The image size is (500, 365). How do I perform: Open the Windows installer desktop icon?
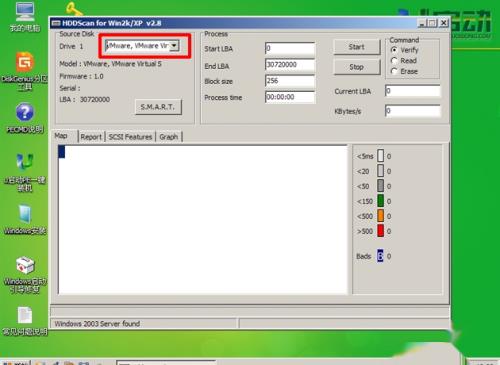(x=25, y=213)
